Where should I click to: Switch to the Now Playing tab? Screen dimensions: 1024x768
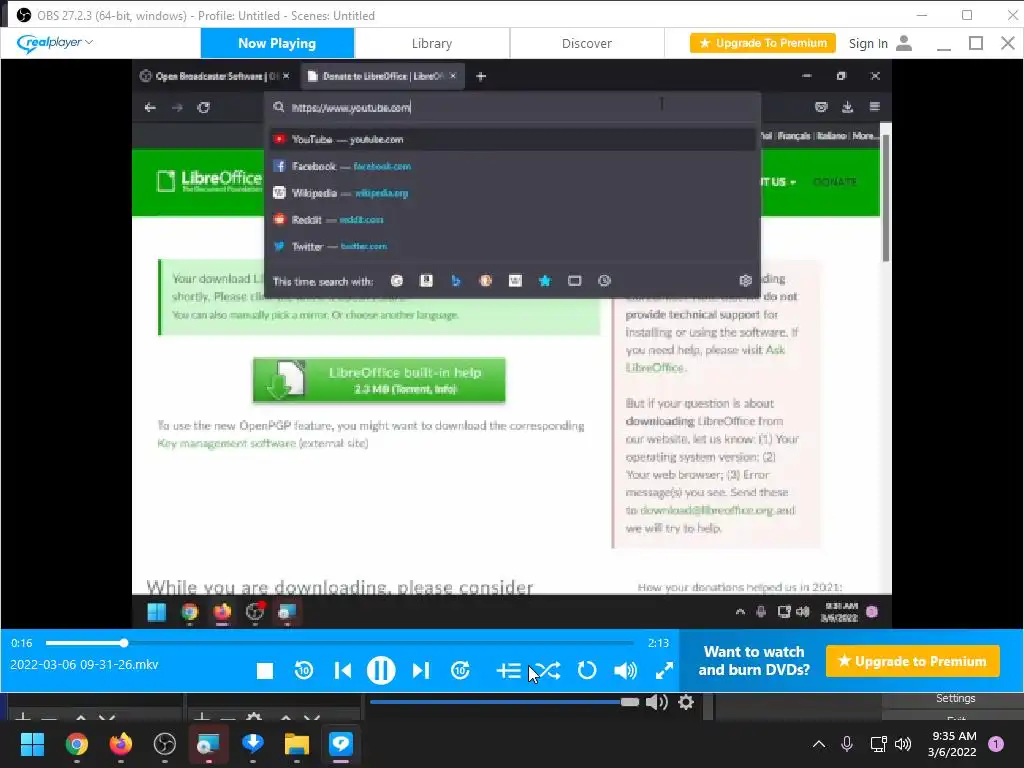point(277,43)
